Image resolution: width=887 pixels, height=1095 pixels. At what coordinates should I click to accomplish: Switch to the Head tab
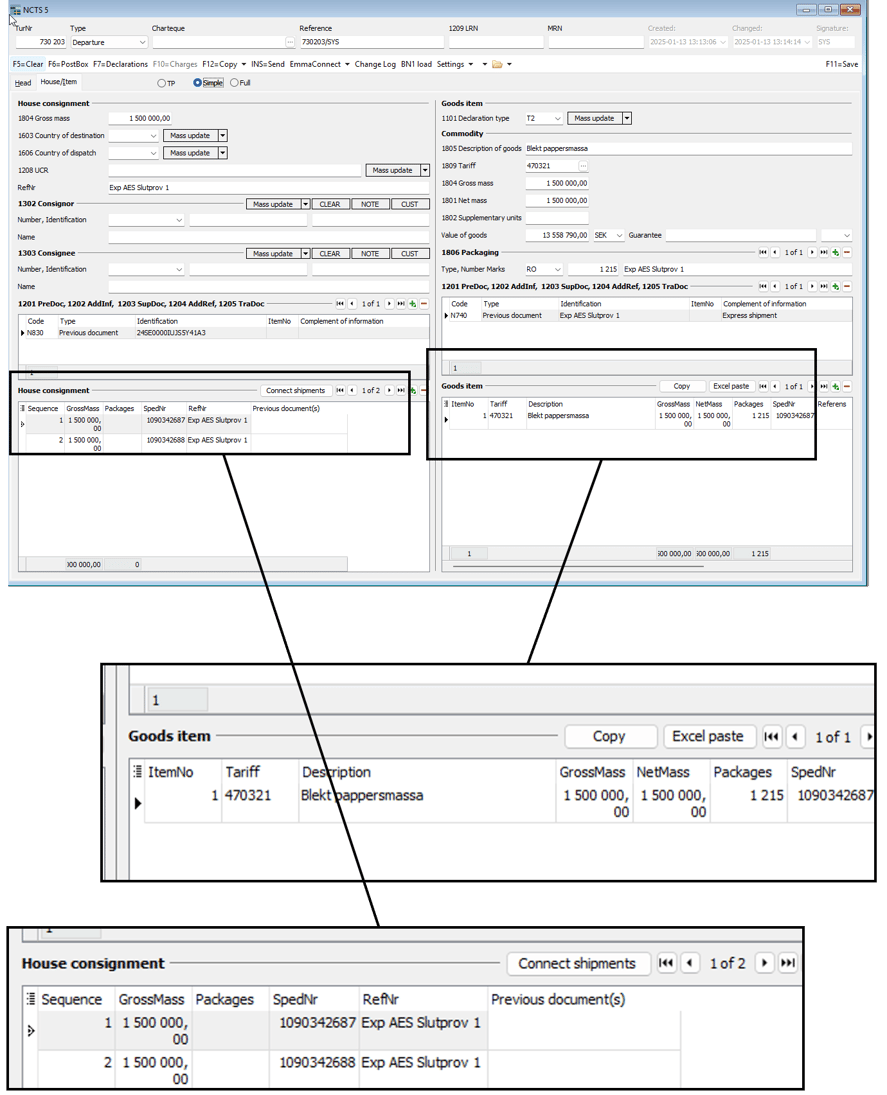pyautogui.click(x=23, y=83)
